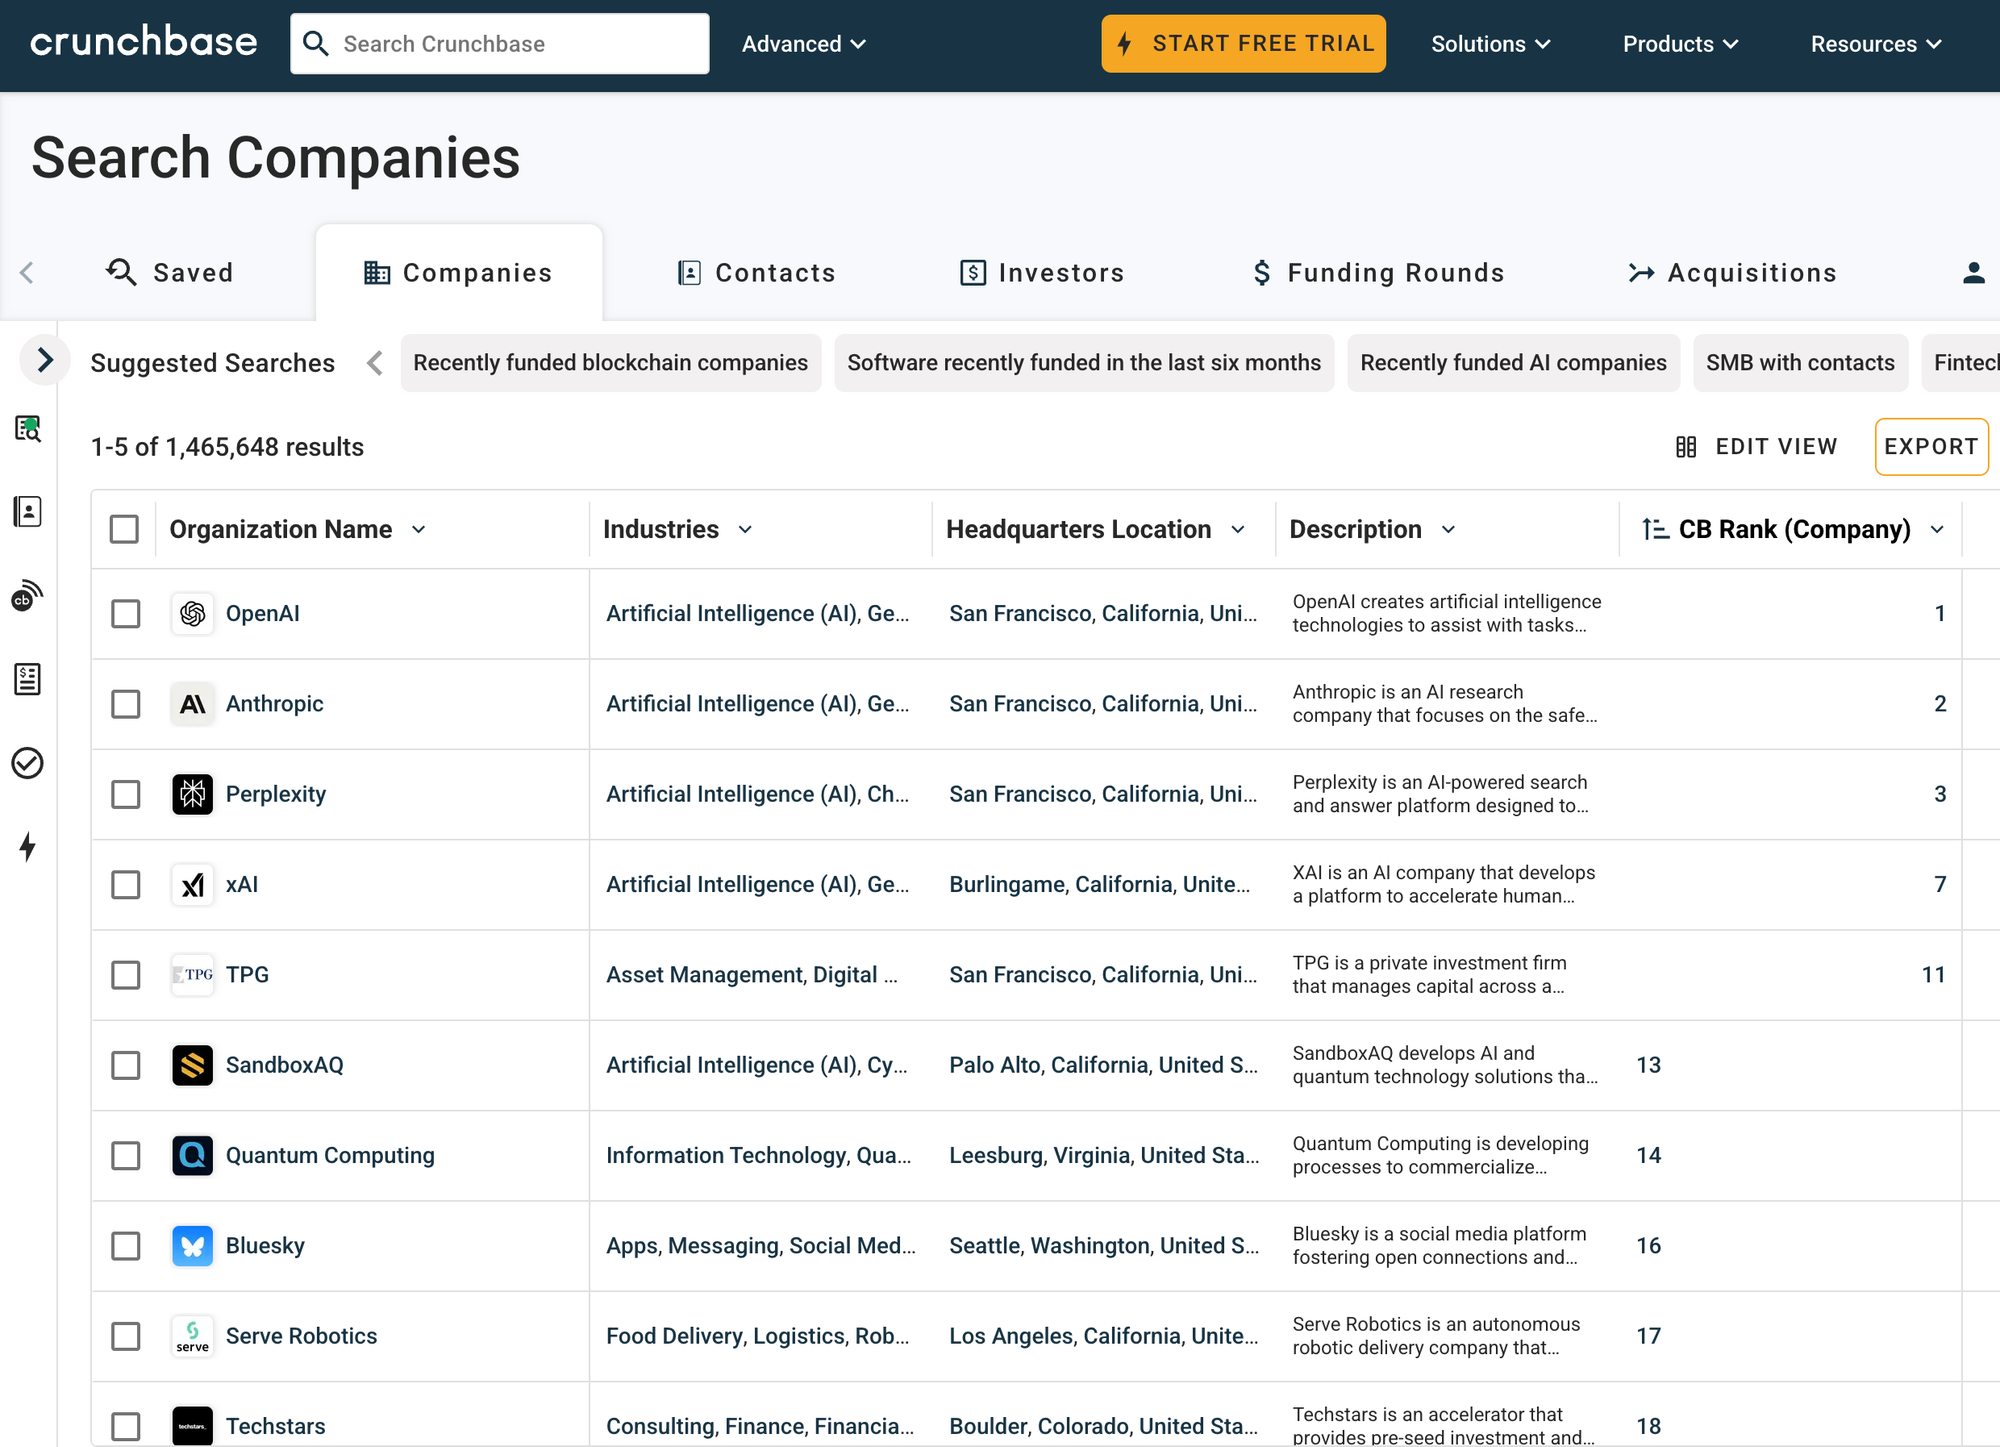2000x1447 pixels.
Task: Click the Perplexity company logo
Action: click(193, 794)
